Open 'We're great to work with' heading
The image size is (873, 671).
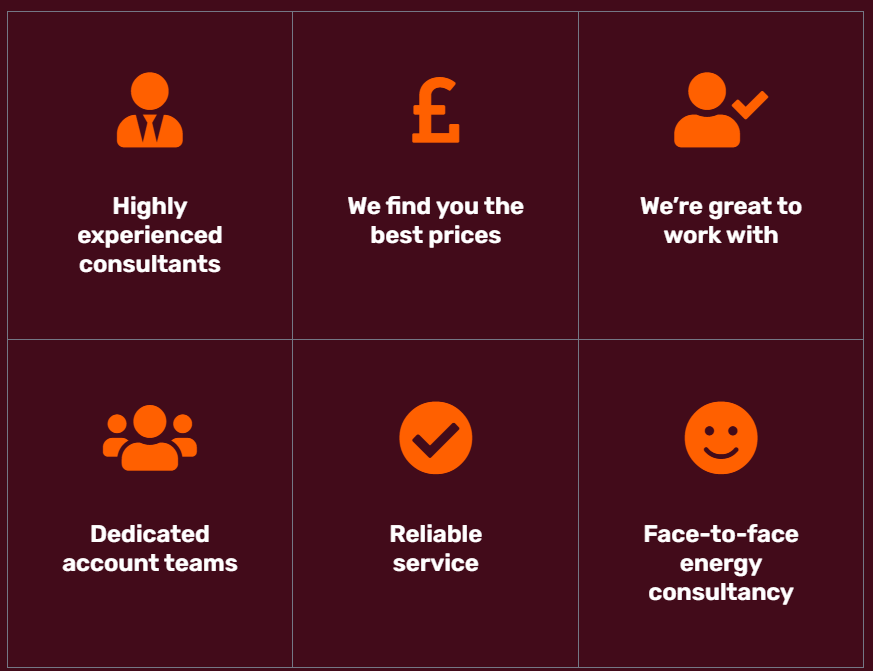720,221
